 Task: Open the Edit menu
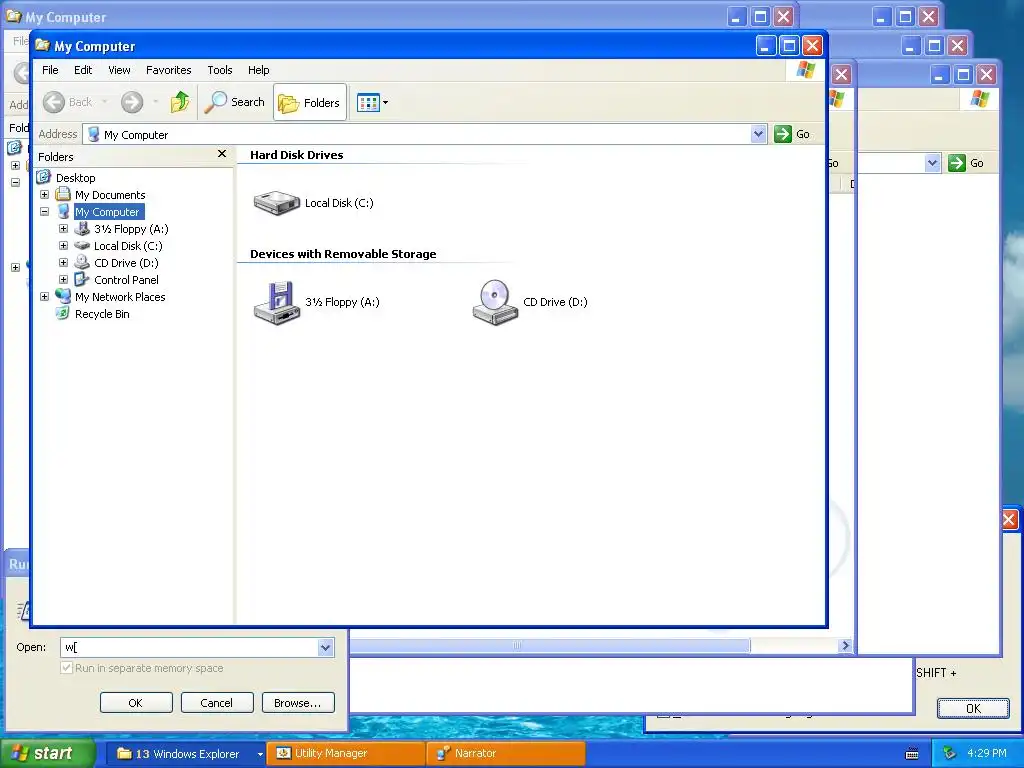83,70
